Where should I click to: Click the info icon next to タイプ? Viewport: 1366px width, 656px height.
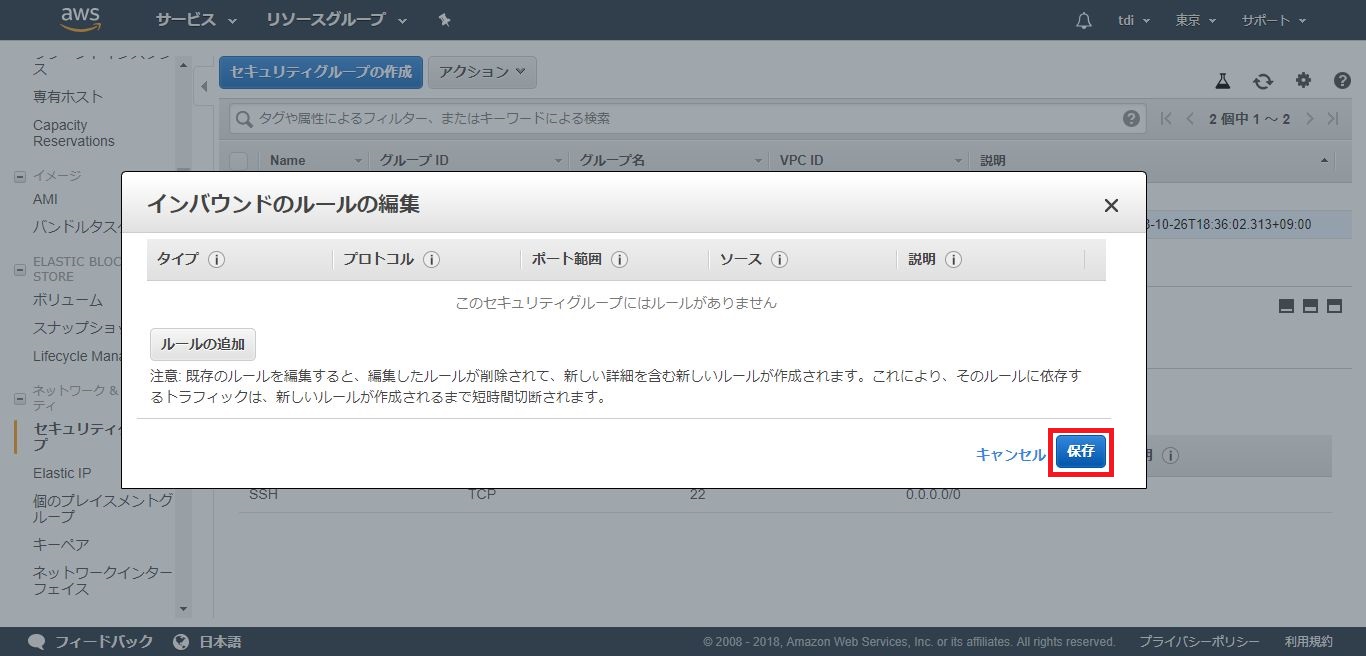[216, 260]
